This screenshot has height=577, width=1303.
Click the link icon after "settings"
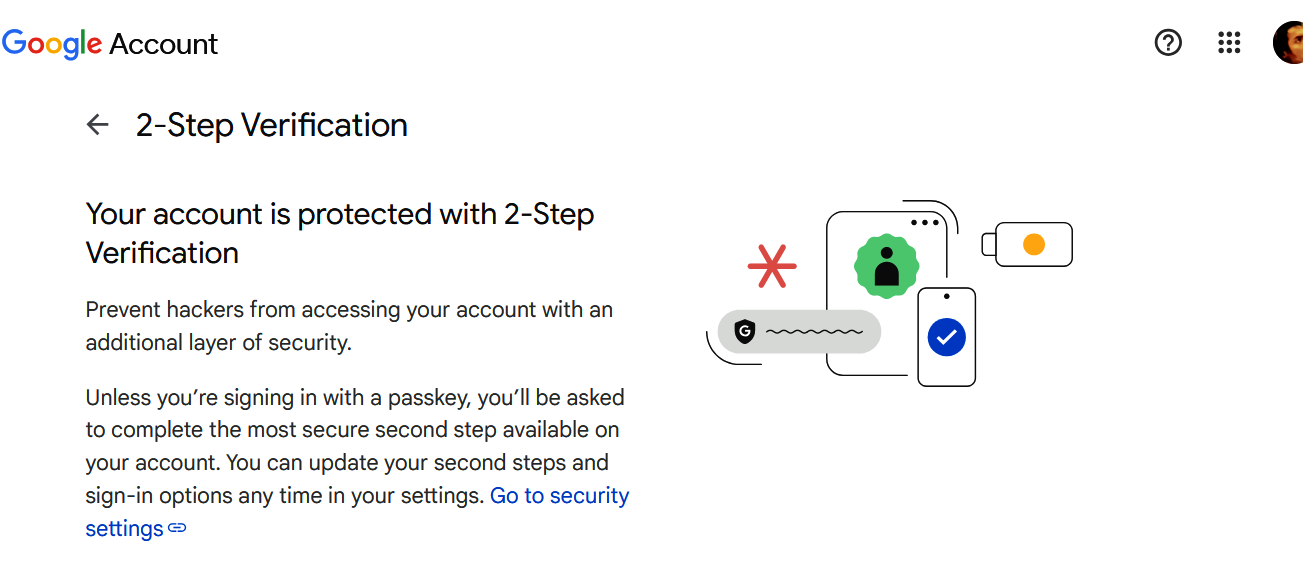coord(178,529)
